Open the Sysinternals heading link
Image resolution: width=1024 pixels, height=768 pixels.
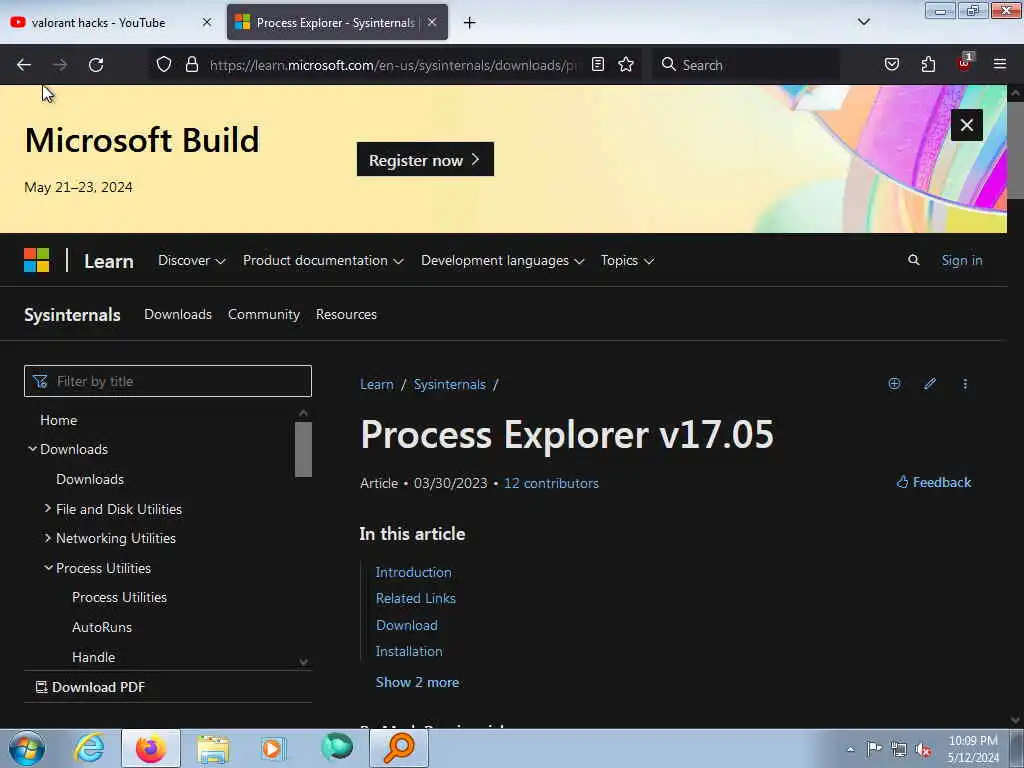point(72,315)
